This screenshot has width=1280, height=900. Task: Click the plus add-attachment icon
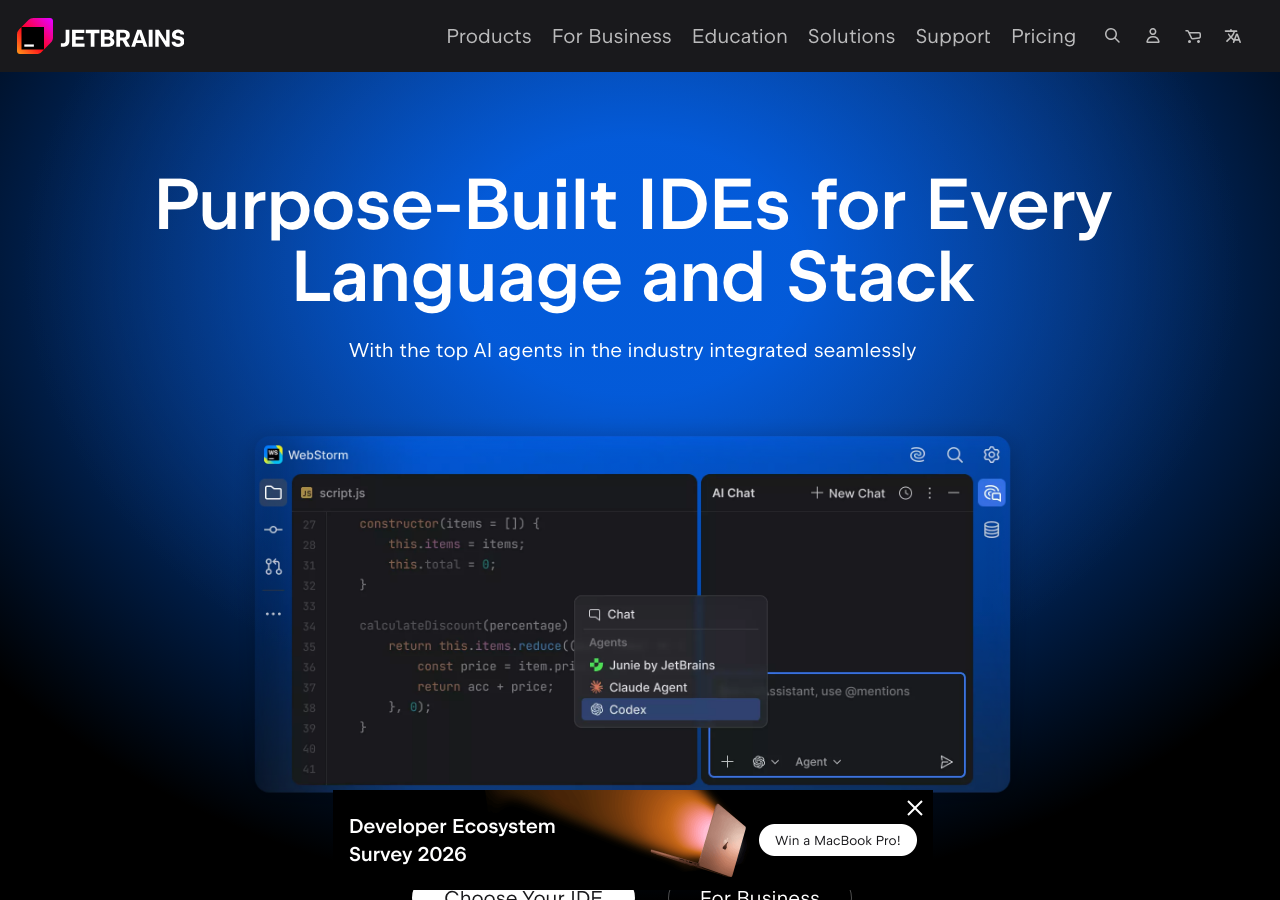click(x=727, y=762)
